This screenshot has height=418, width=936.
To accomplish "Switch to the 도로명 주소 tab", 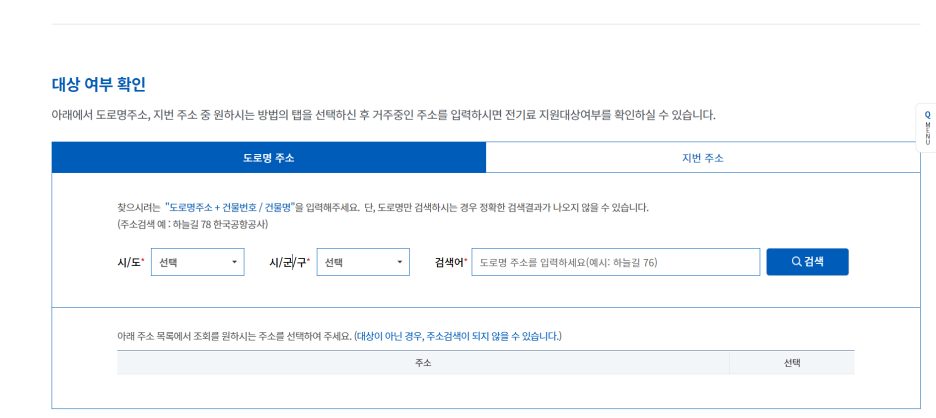I will pyautogui.click(x=269, y=158).
